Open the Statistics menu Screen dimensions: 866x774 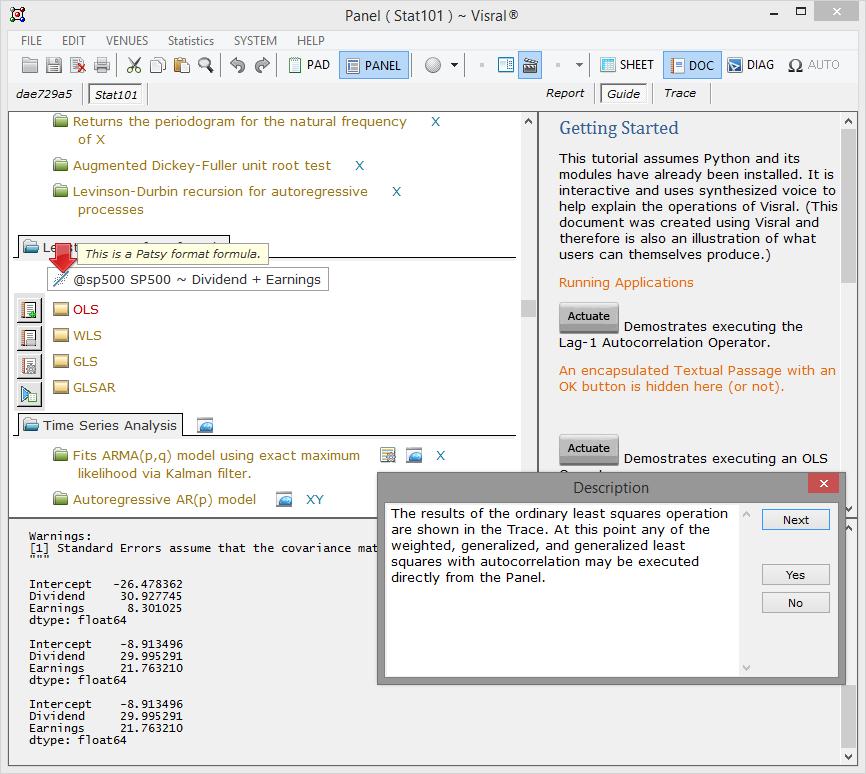190,41
